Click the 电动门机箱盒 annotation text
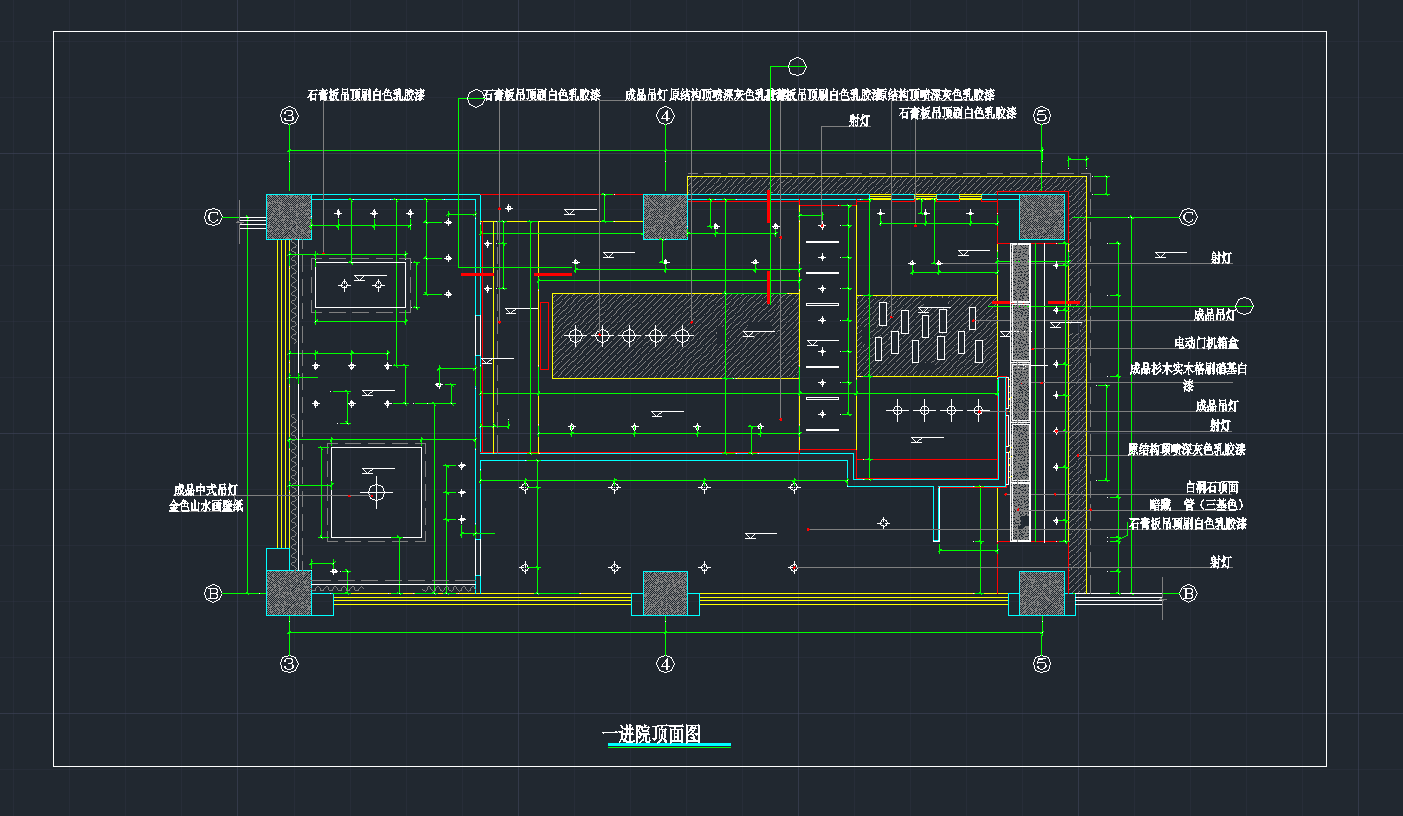Viewport: 1403px width, 816px height. point(1206,343)
